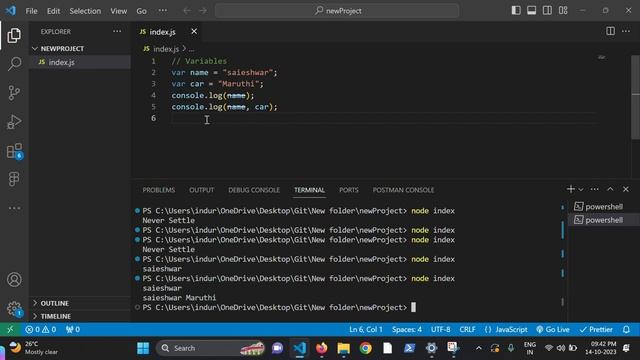Customize layout from title bar

pos(563,11)
